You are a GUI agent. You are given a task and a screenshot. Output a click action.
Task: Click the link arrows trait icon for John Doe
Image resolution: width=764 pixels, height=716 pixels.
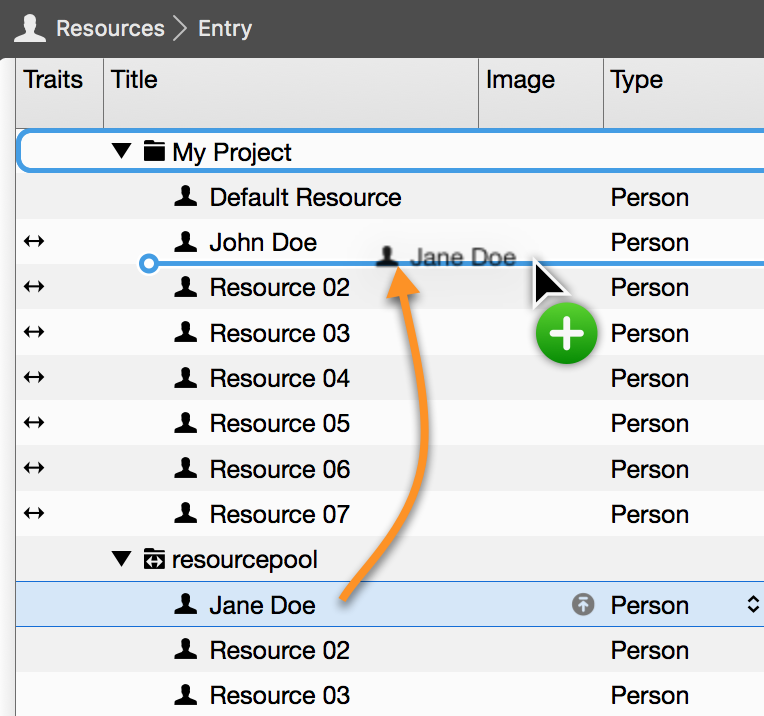[34, 242]
